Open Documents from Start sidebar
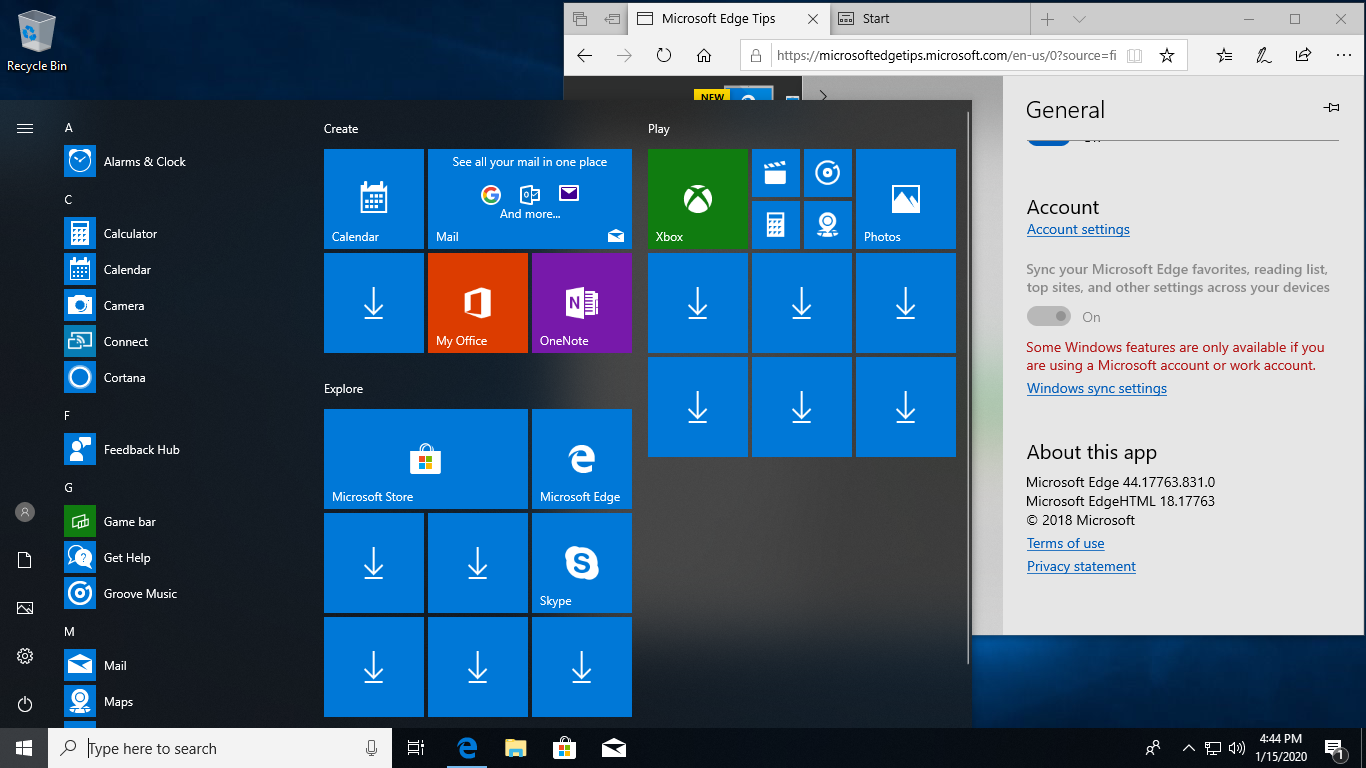Screen dimensions: 1366x768 [x=25, y=560]
